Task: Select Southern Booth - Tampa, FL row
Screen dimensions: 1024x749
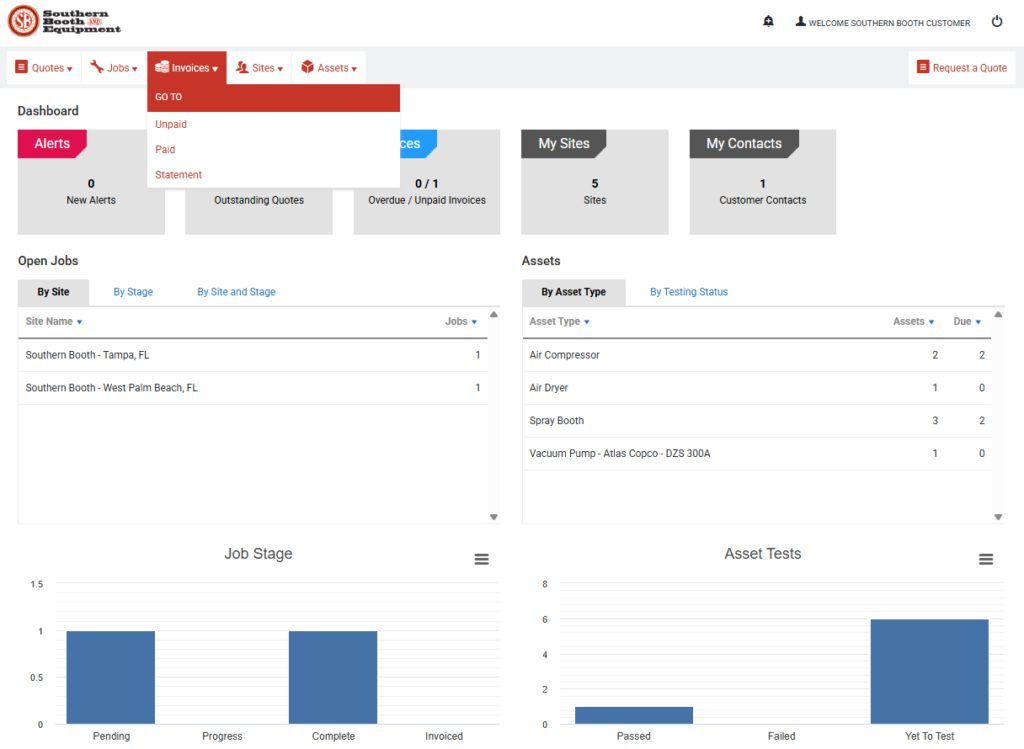Action: (x=253, y=355)
